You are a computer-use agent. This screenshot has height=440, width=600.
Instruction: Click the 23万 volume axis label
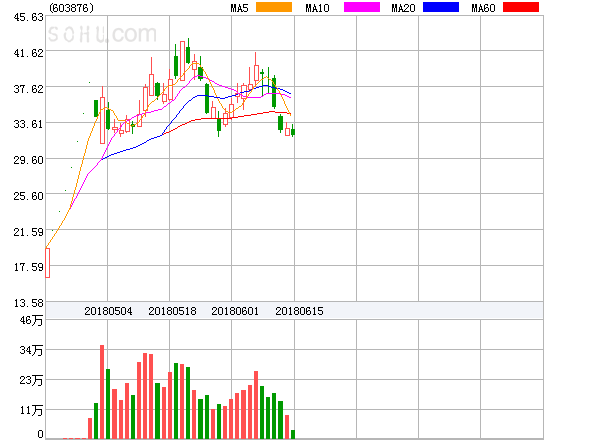tap(31, 380)
